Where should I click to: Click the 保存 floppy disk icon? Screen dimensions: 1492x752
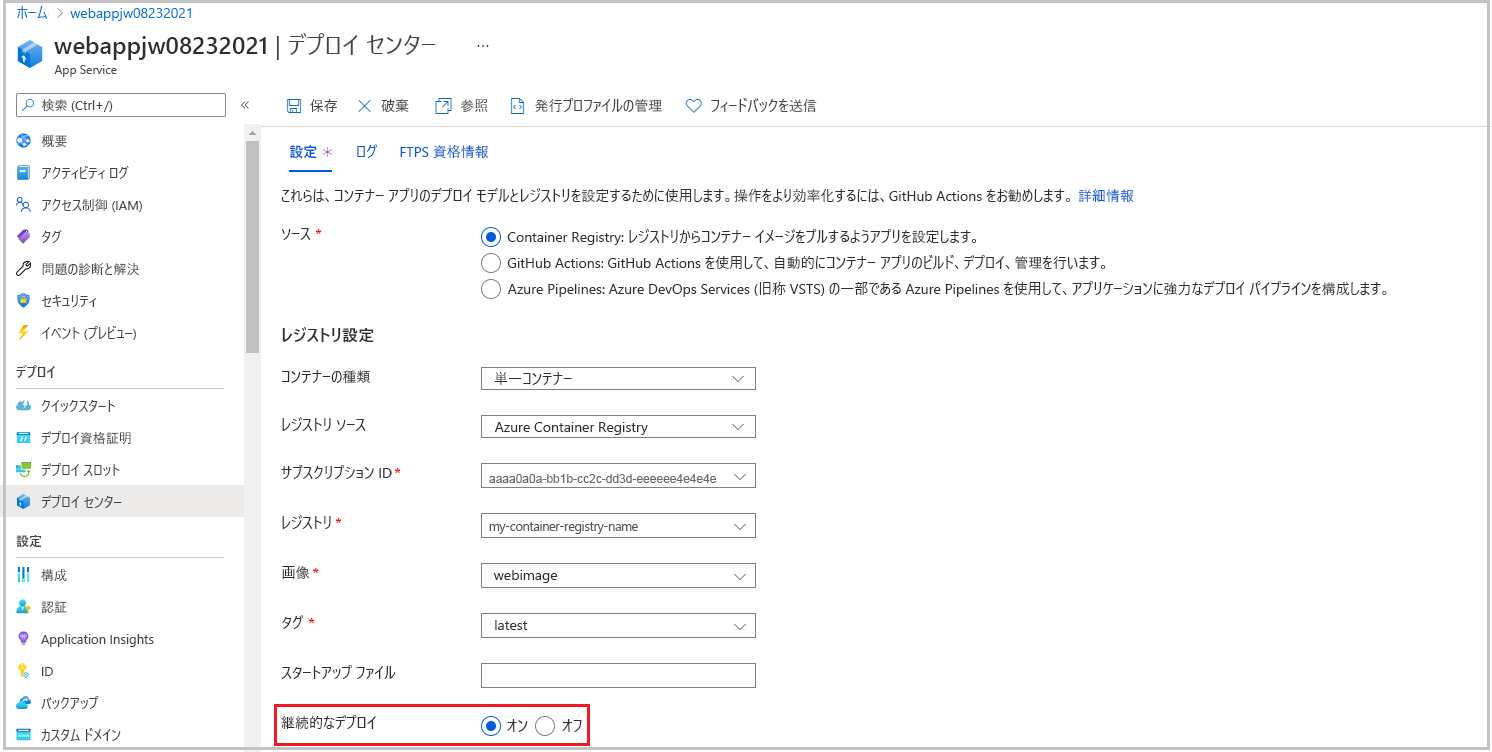click(294, 106)
